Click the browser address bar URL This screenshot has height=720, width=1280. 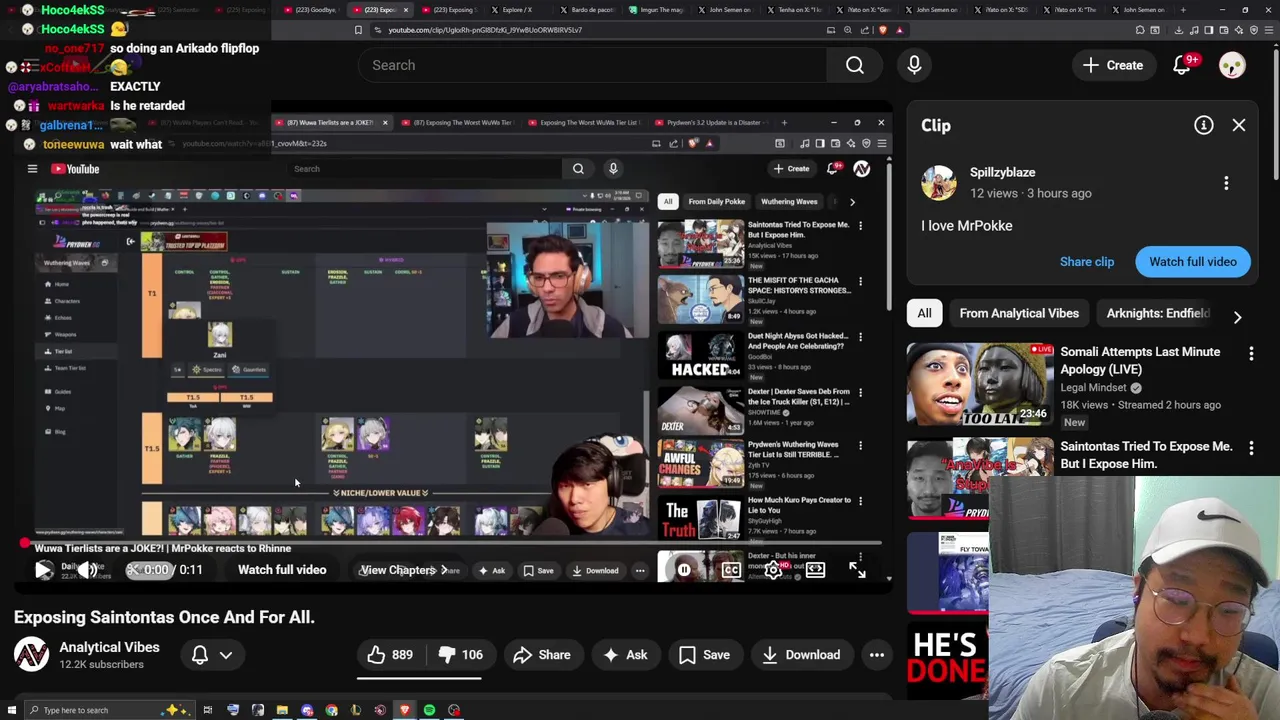point(485,30)
